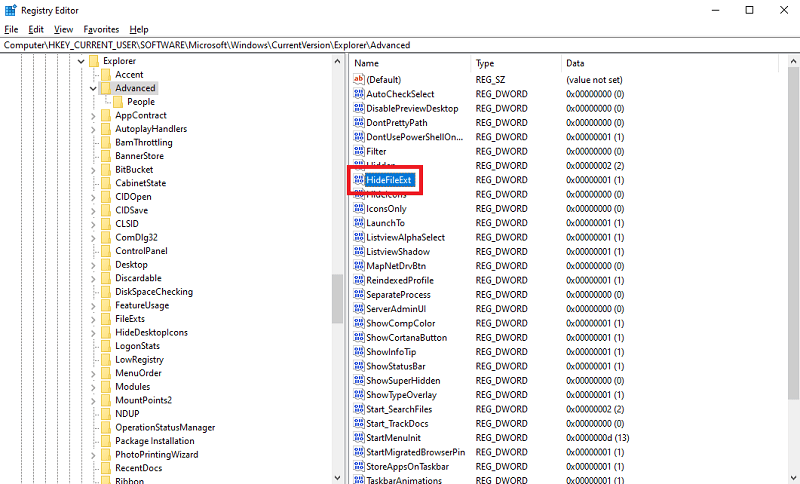
Task: Click the DWORD icon beside AutoCheckSelect
Action: click(x=358, y=94)
